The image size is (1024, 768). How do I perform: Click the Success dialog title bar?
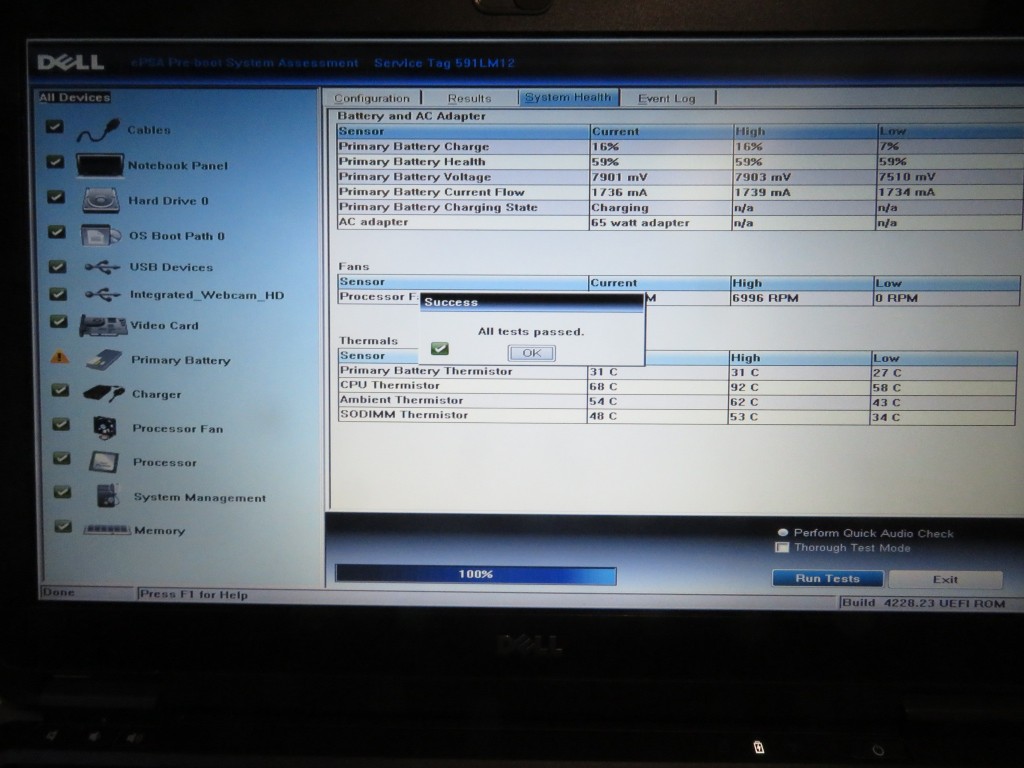tap(531, 302)
